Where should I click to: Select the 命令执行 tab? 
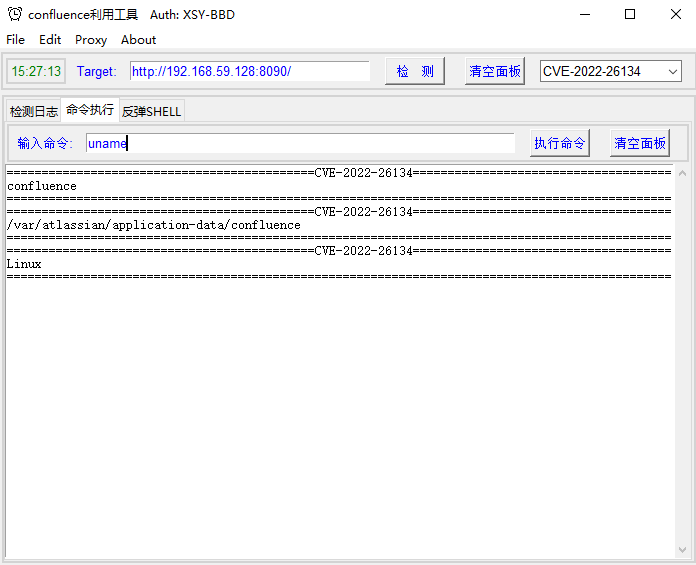90,110
